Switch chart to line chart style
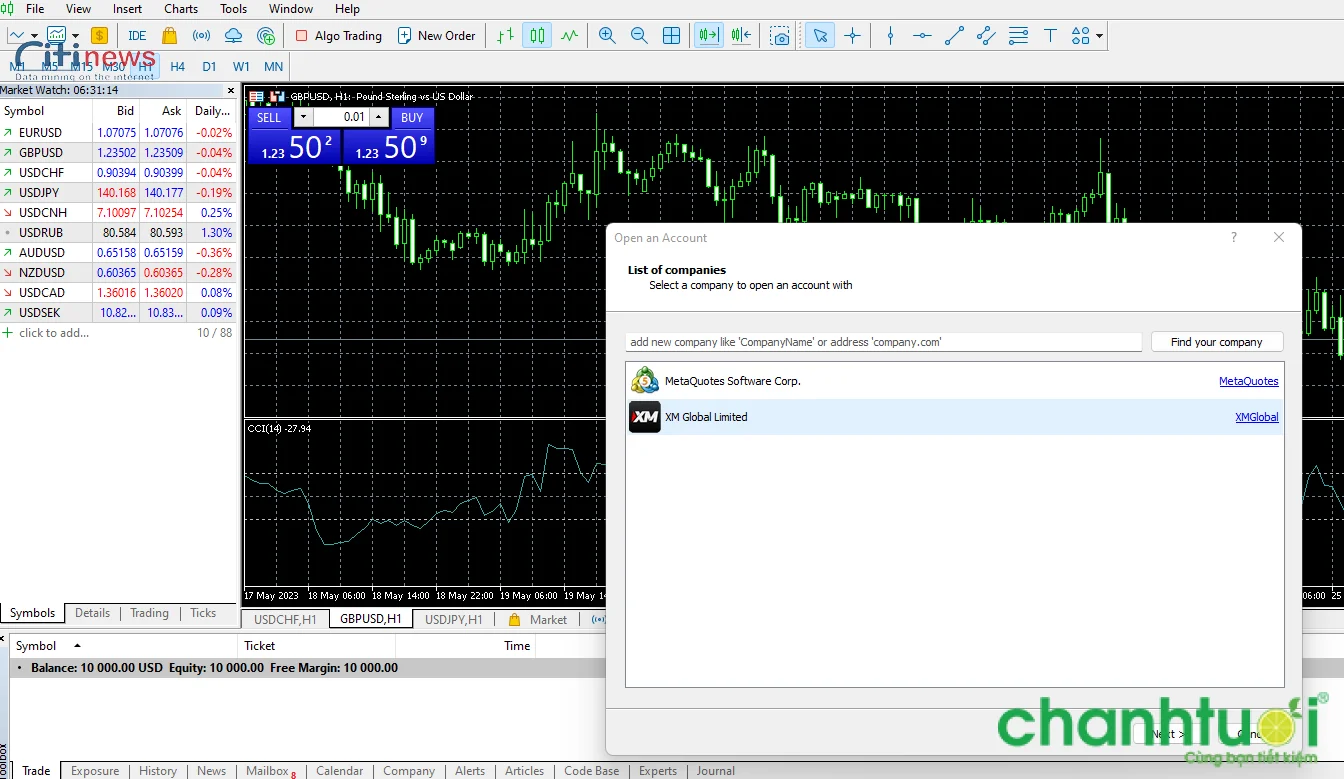The image size is (1344, 779). (x=569, y=36)
